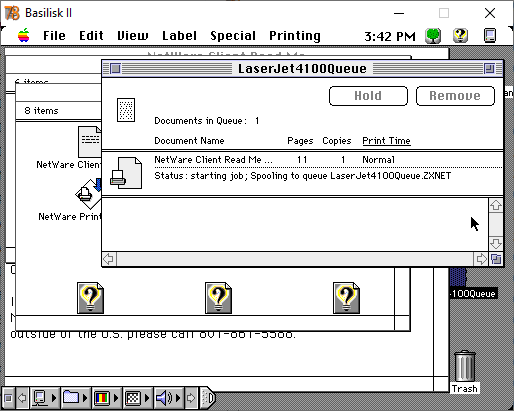Expand the computer module arrow in Control Strip
The image size is (514, 411).
point(54,398)
